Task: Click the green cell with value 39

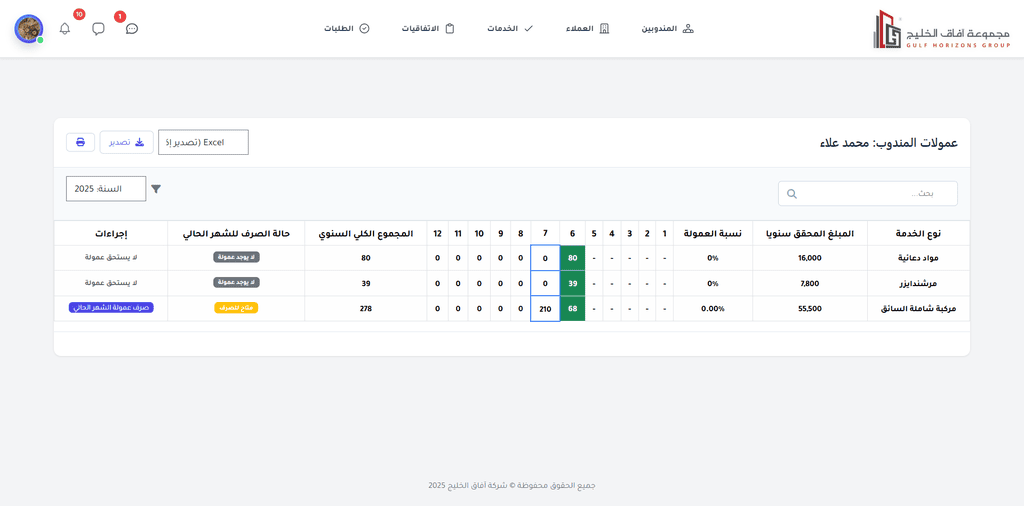Action: [573, 283]
